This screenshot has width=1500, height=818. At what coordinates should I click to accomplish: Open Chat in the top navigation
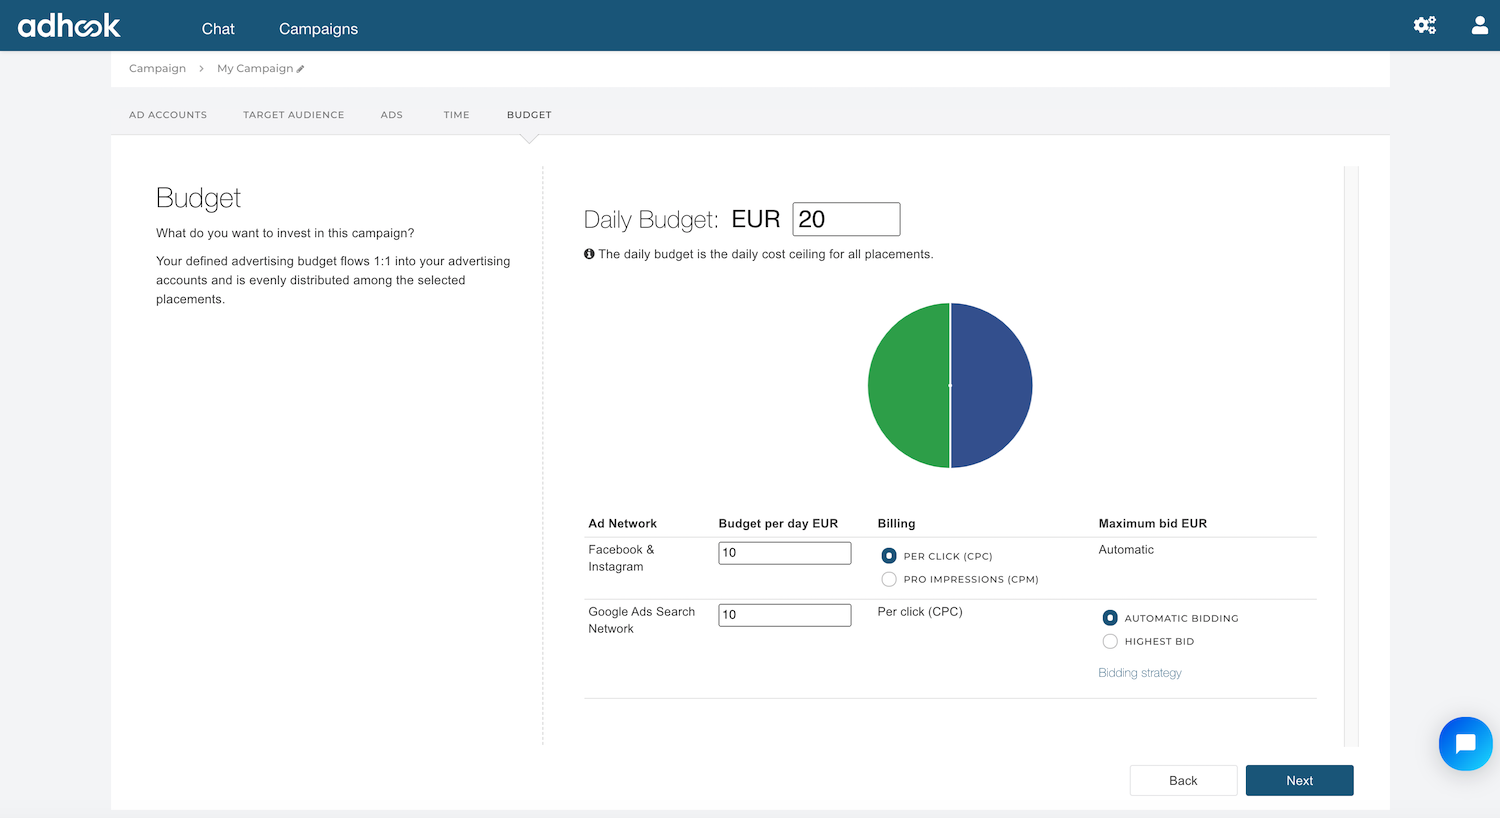[218, 29]
